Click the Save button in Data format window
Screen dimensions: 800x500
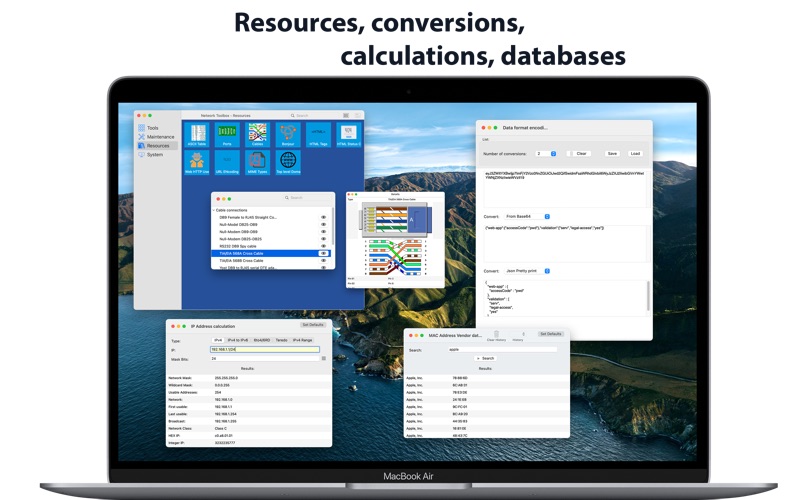point(612,154)
